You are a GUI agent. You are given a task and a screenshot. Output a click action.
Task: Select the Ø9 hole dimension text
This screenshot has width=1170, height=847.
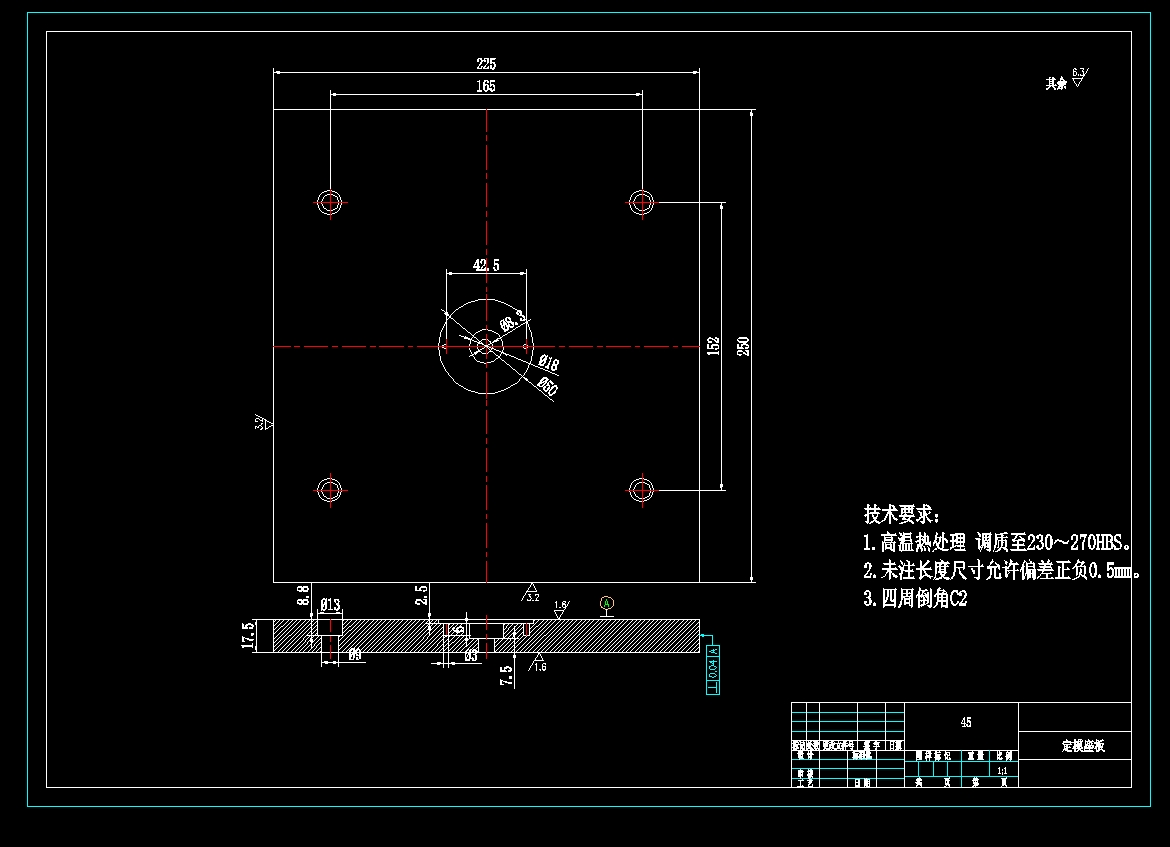click(x=354, y=655)
